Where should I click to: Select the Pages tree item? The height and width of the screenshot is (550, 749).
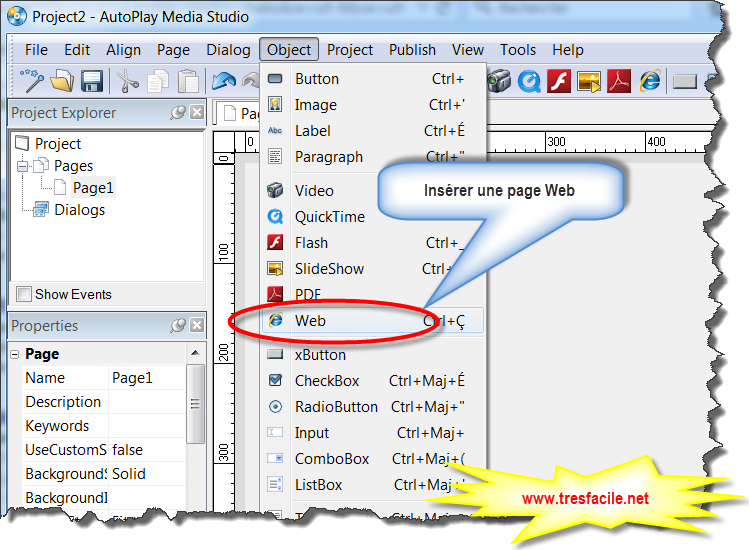[73, 166]
